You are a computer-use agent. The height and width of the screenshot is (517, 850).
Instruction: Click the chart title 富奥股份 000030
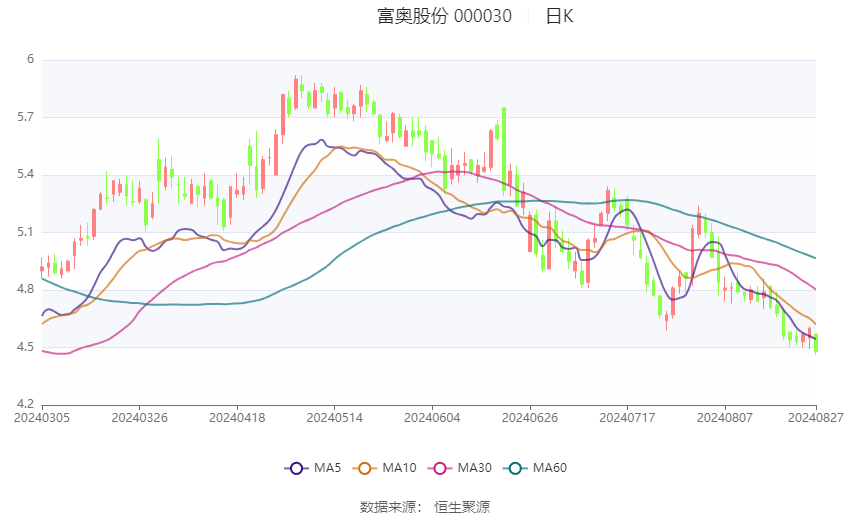coord(444,16)
